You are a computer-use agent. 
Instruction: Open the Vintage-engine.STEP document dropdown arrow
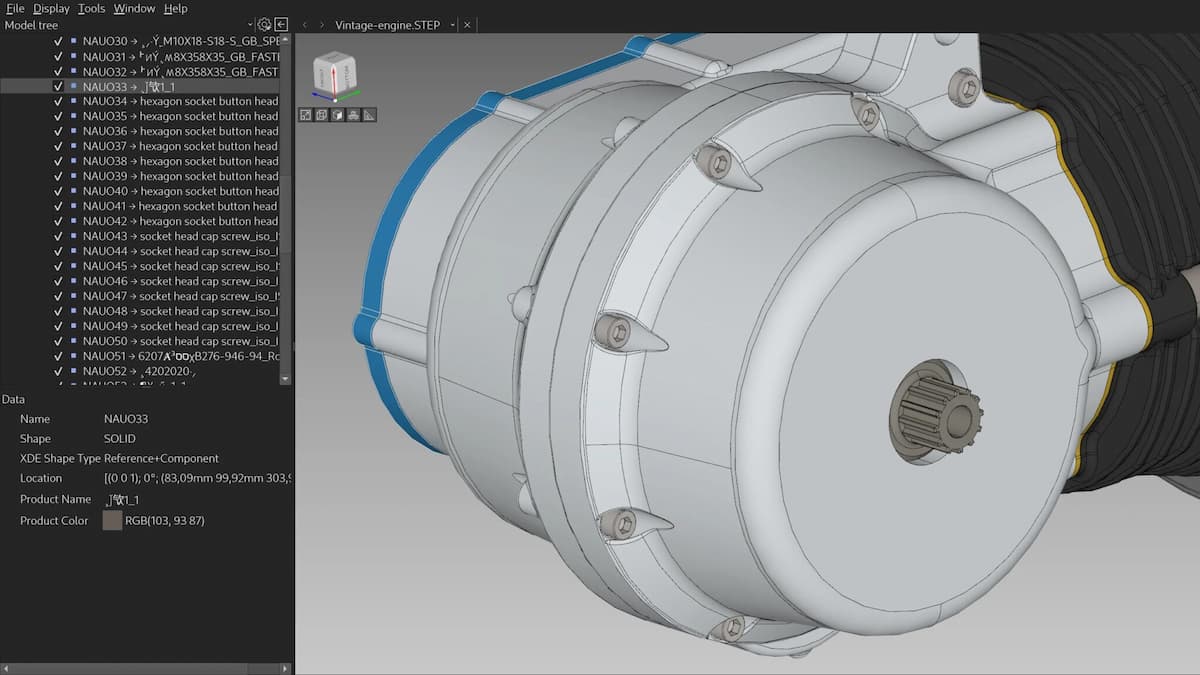click(x=452, y=25)
